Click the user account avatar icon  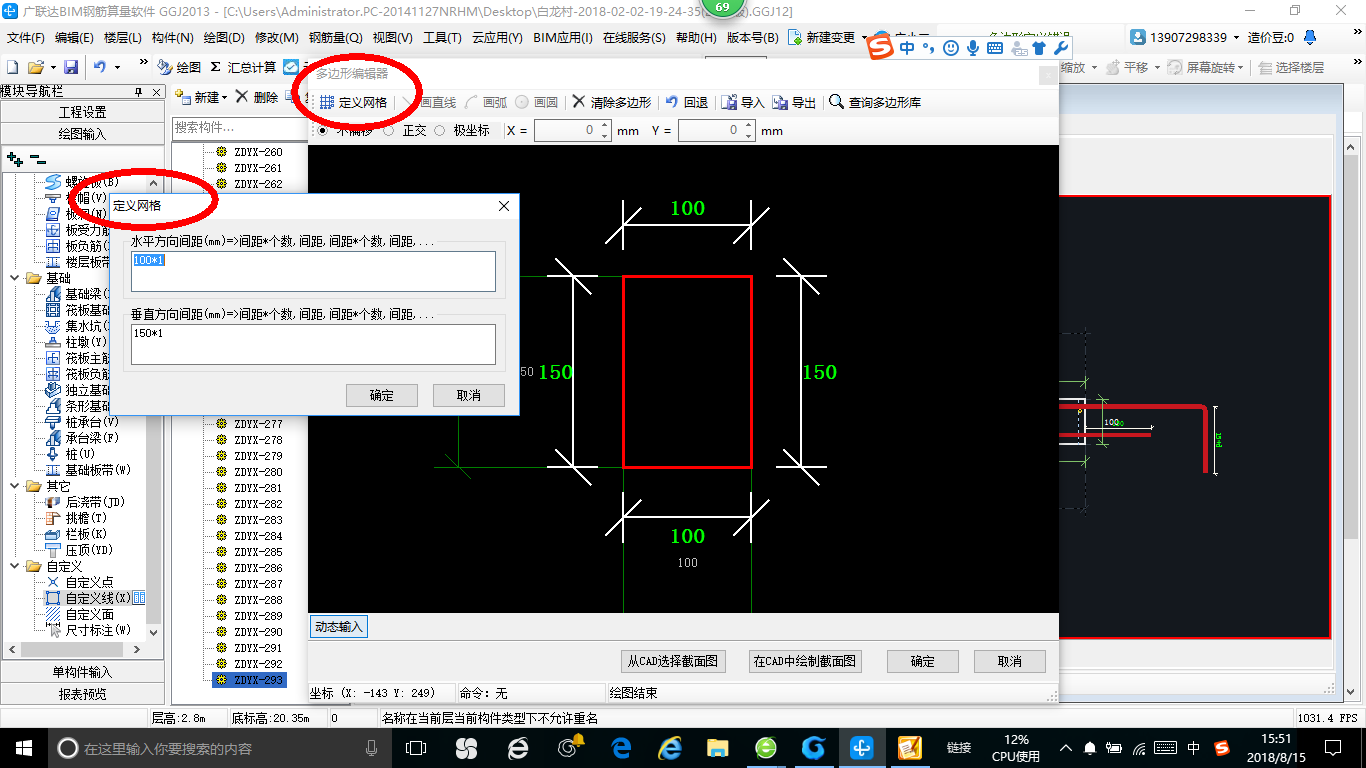1138,37
